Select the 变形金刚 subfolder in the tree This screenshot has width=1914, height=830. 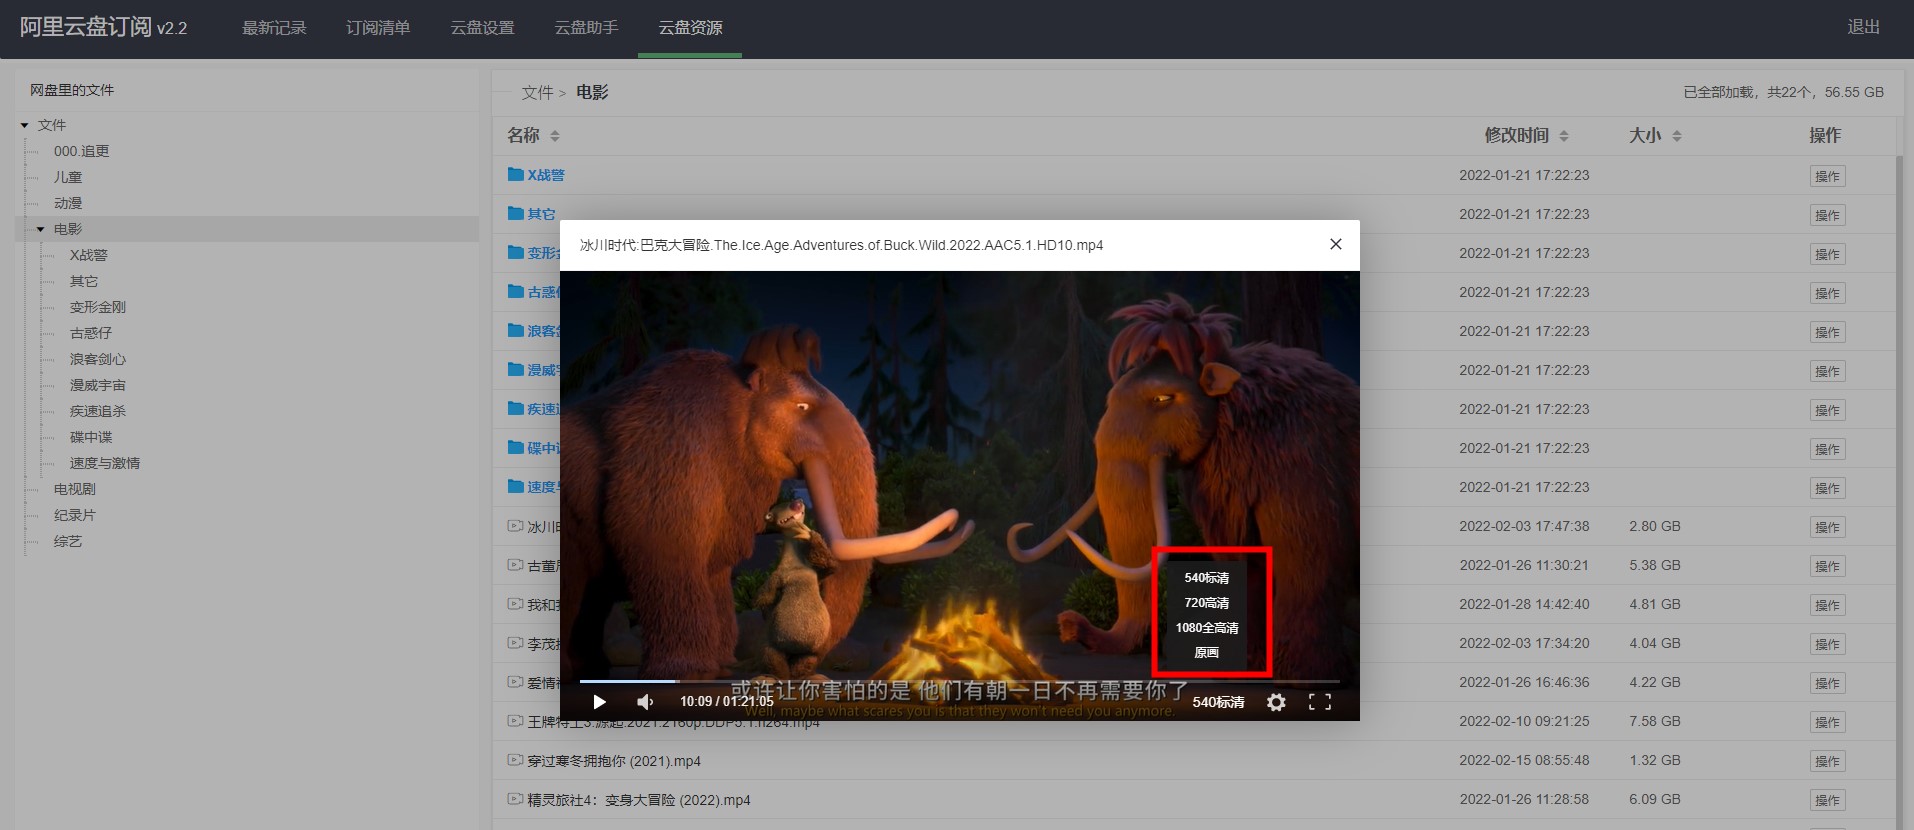pos(98,307)
